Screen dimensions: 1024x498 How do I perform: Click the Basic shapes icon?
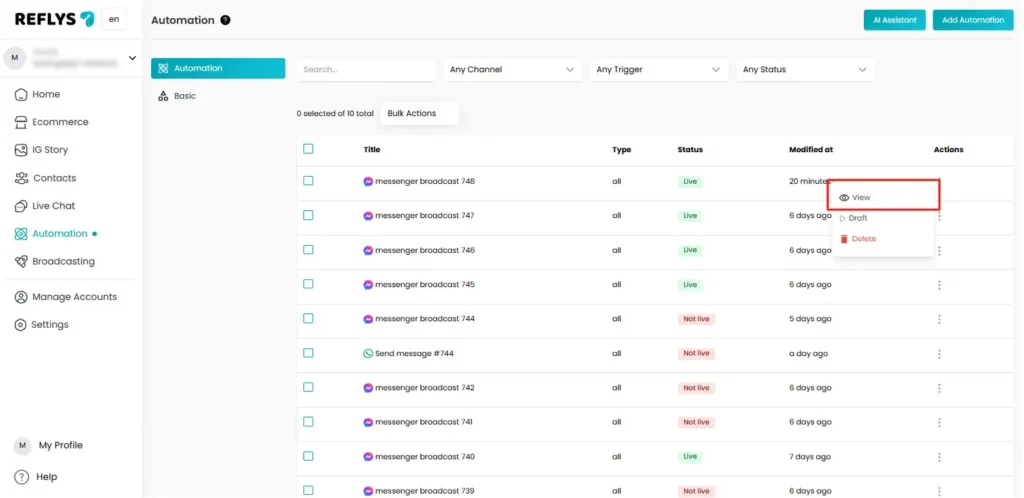[x=163, y=96]
